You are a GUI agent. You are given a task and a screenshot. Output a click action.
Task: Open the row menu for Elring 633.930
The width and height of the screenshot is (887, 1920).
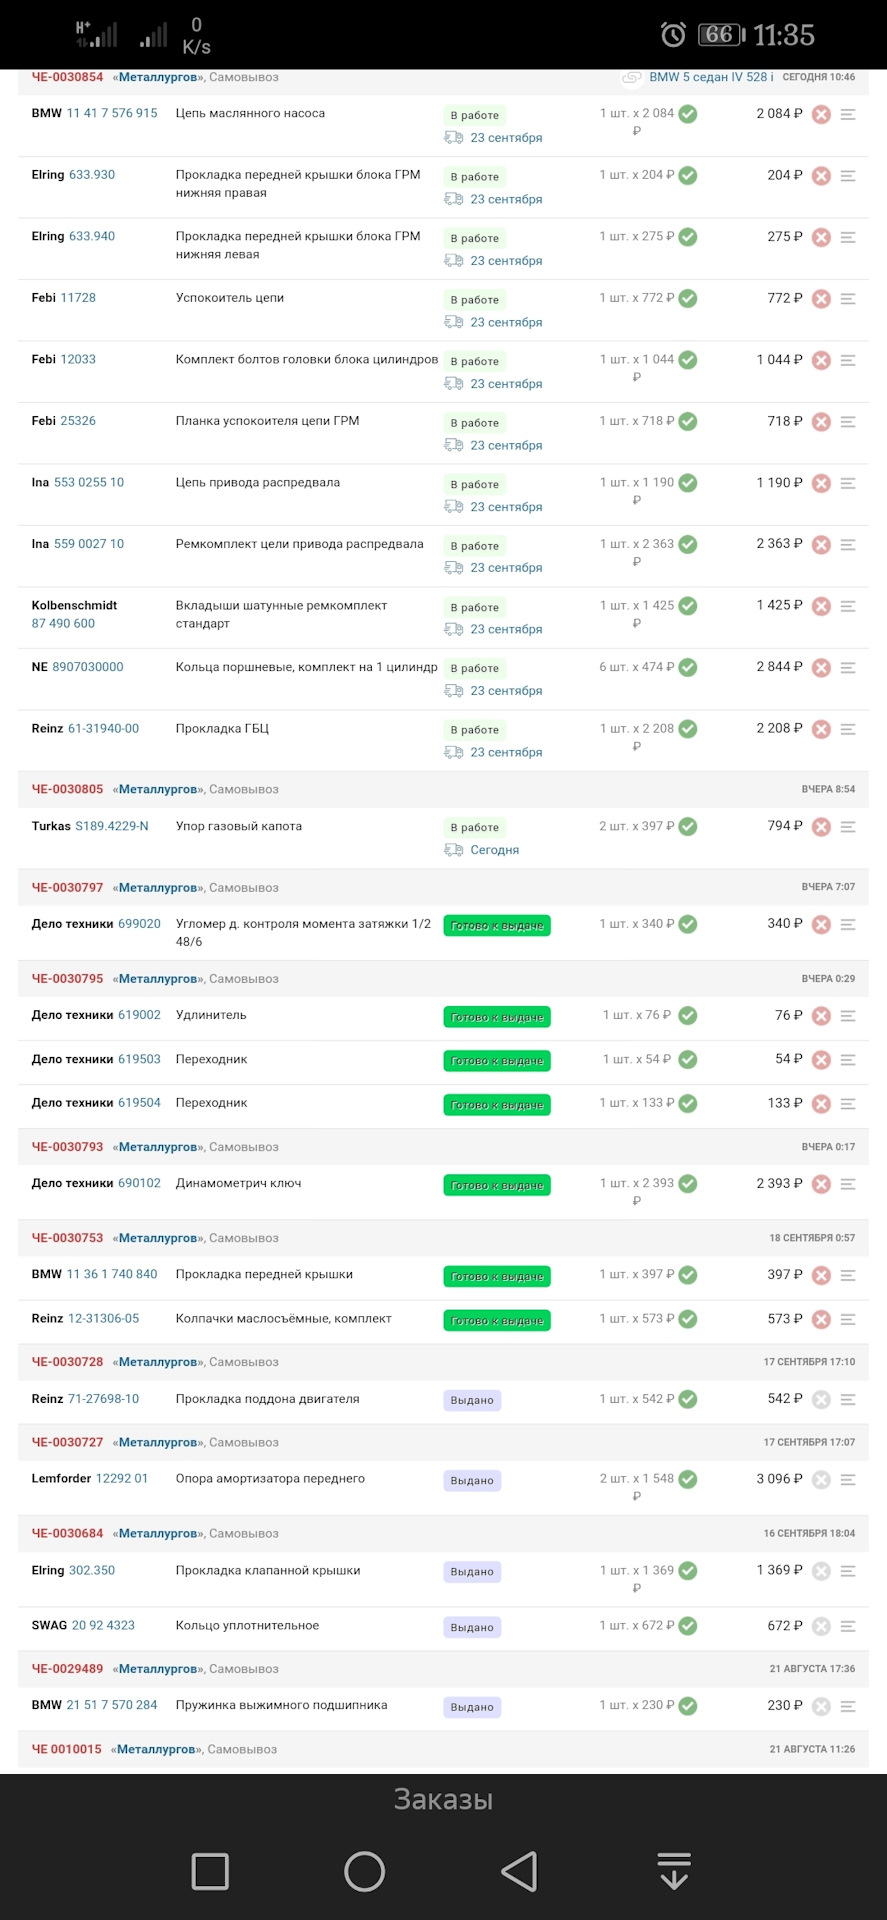click(x=848, y=176)
